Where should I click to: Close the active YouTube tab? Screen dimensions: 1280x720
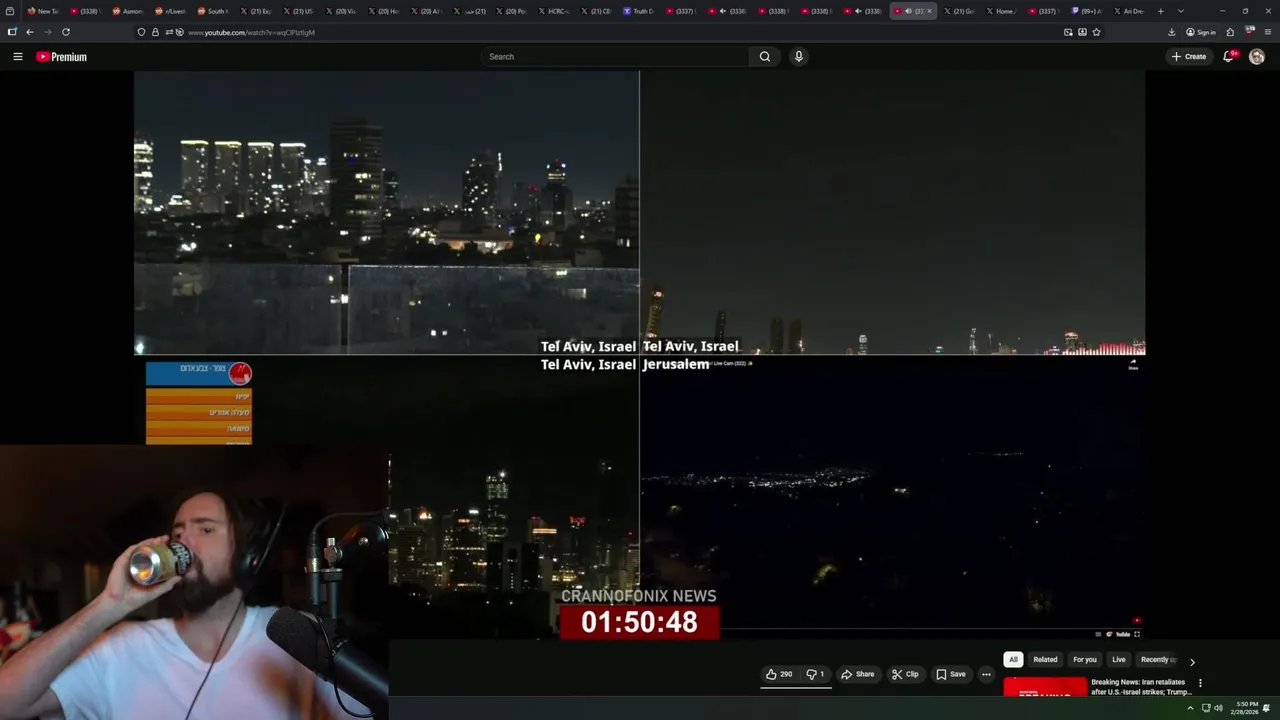(x=929, y=11)
